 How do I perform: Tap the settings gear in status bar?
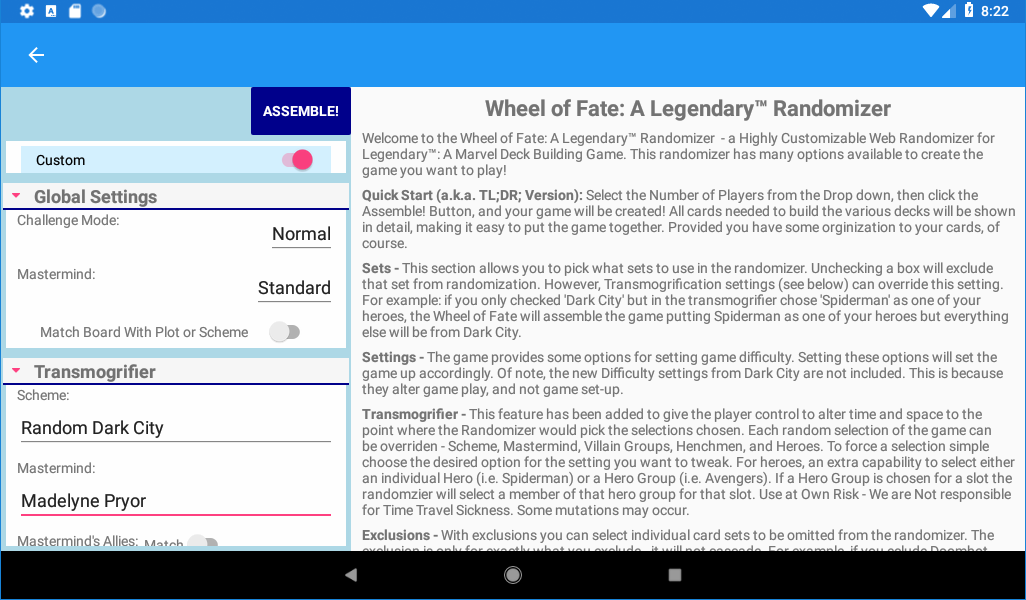coord(27,11)
